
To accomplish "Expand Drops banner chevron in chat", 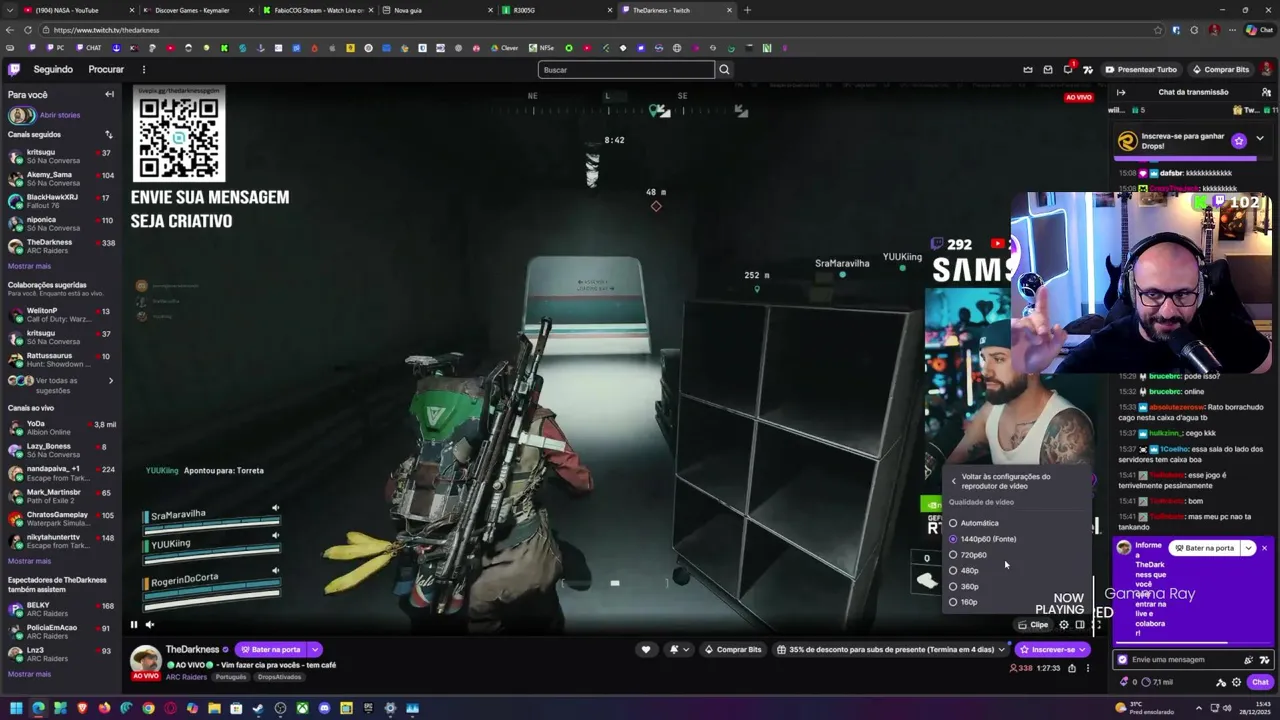I will [x=1260, y=139].
